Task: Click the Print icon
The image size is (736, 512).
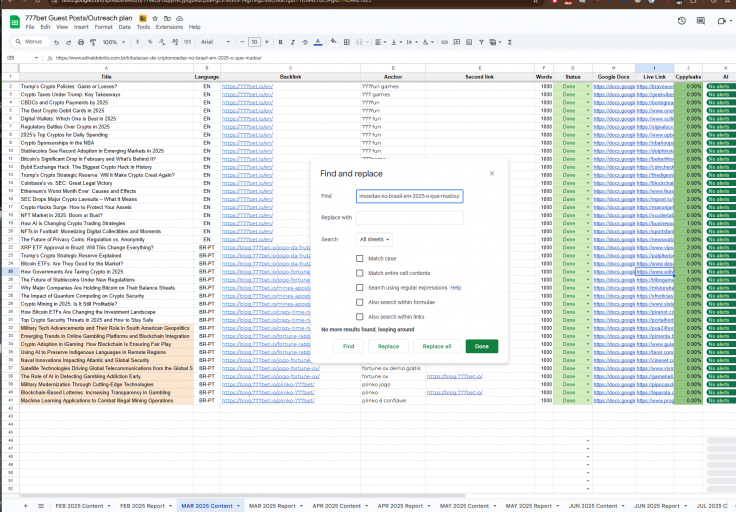Action: tap(81, 42)
